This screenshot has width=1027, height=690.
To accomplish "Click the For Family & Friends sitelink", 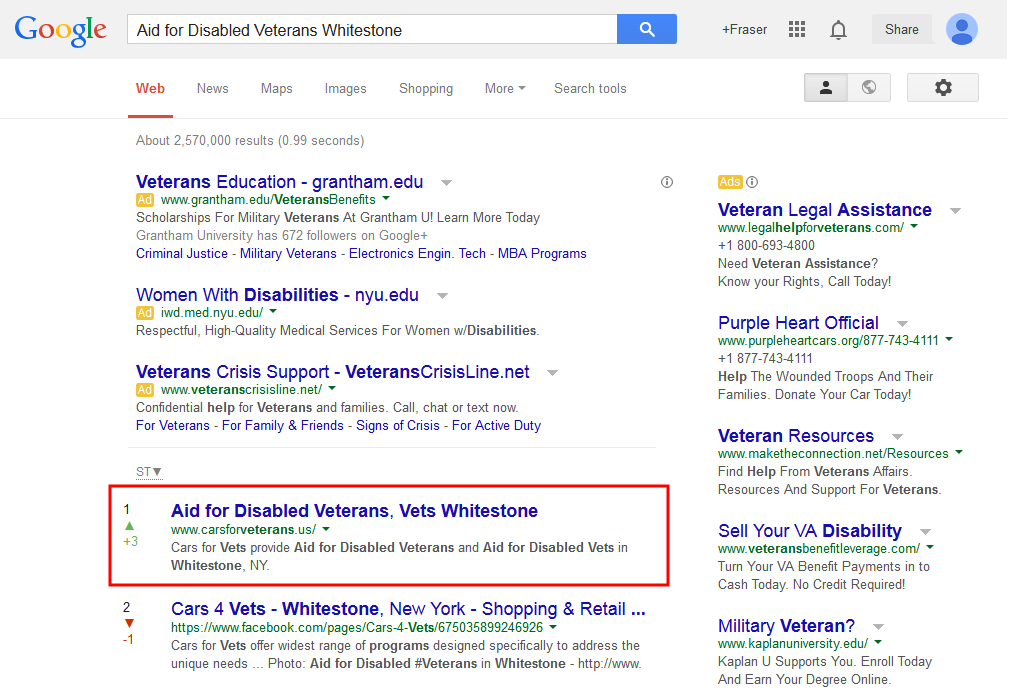I will click(282, 426).
